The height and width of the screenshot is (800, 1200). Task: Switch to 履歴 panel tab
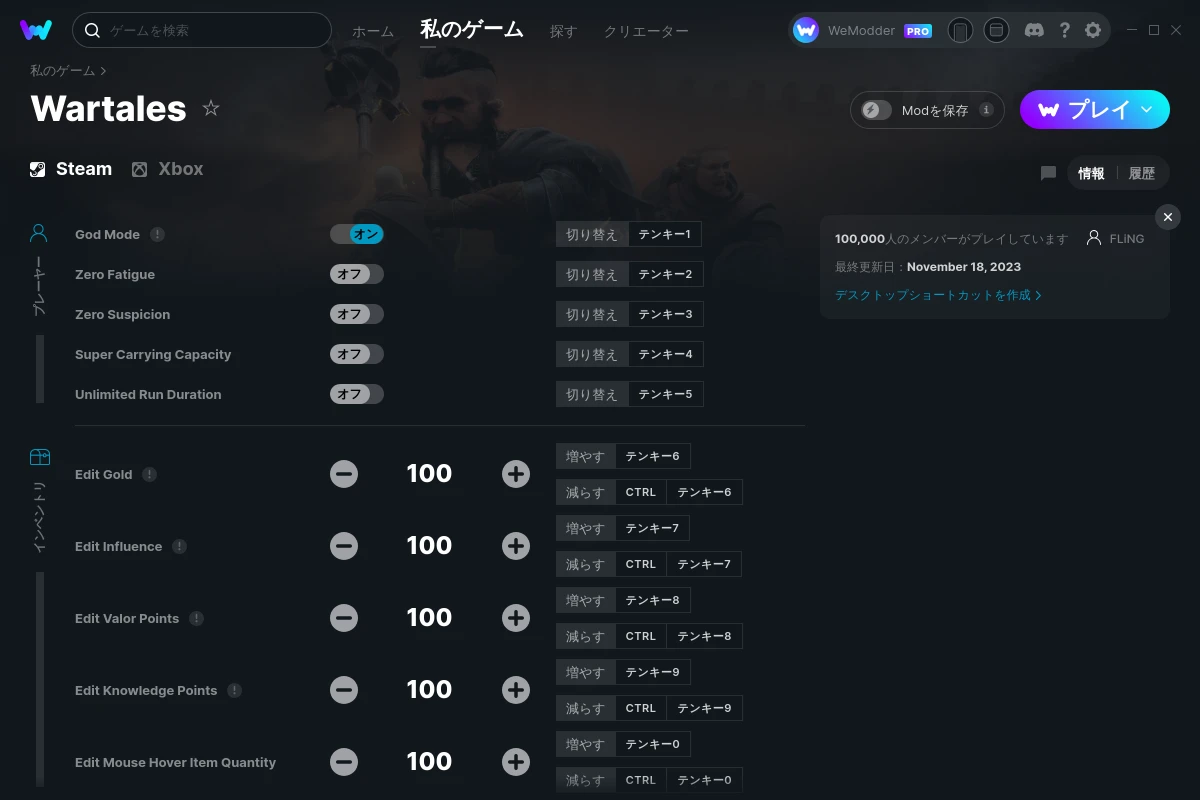[x=1142, y=173]
